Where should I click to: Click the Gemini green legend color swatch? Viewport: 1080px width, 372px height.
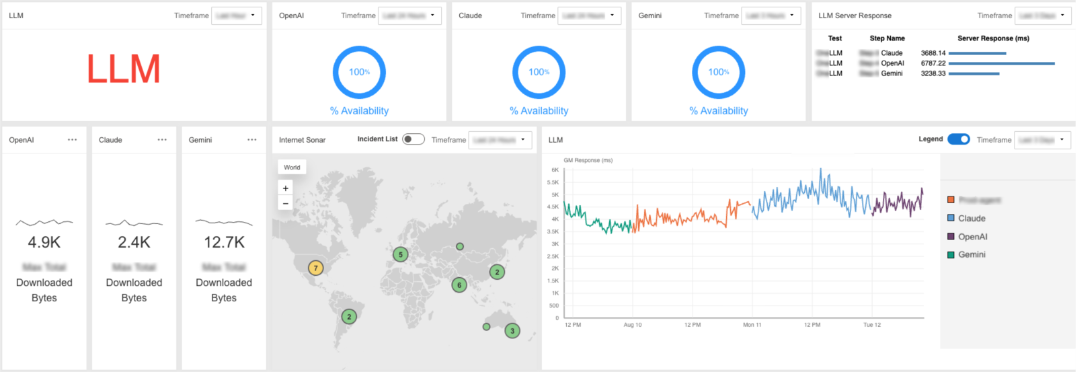point(951,255)
